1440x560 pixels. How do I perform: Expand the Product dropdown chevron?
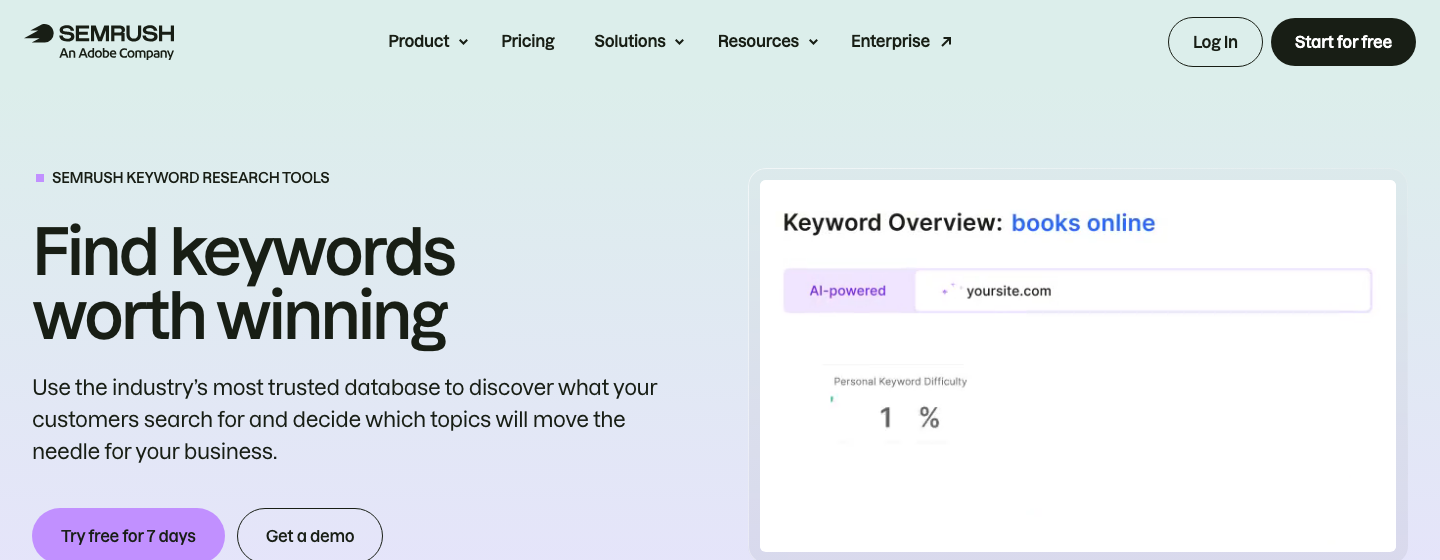pos(463,42)
